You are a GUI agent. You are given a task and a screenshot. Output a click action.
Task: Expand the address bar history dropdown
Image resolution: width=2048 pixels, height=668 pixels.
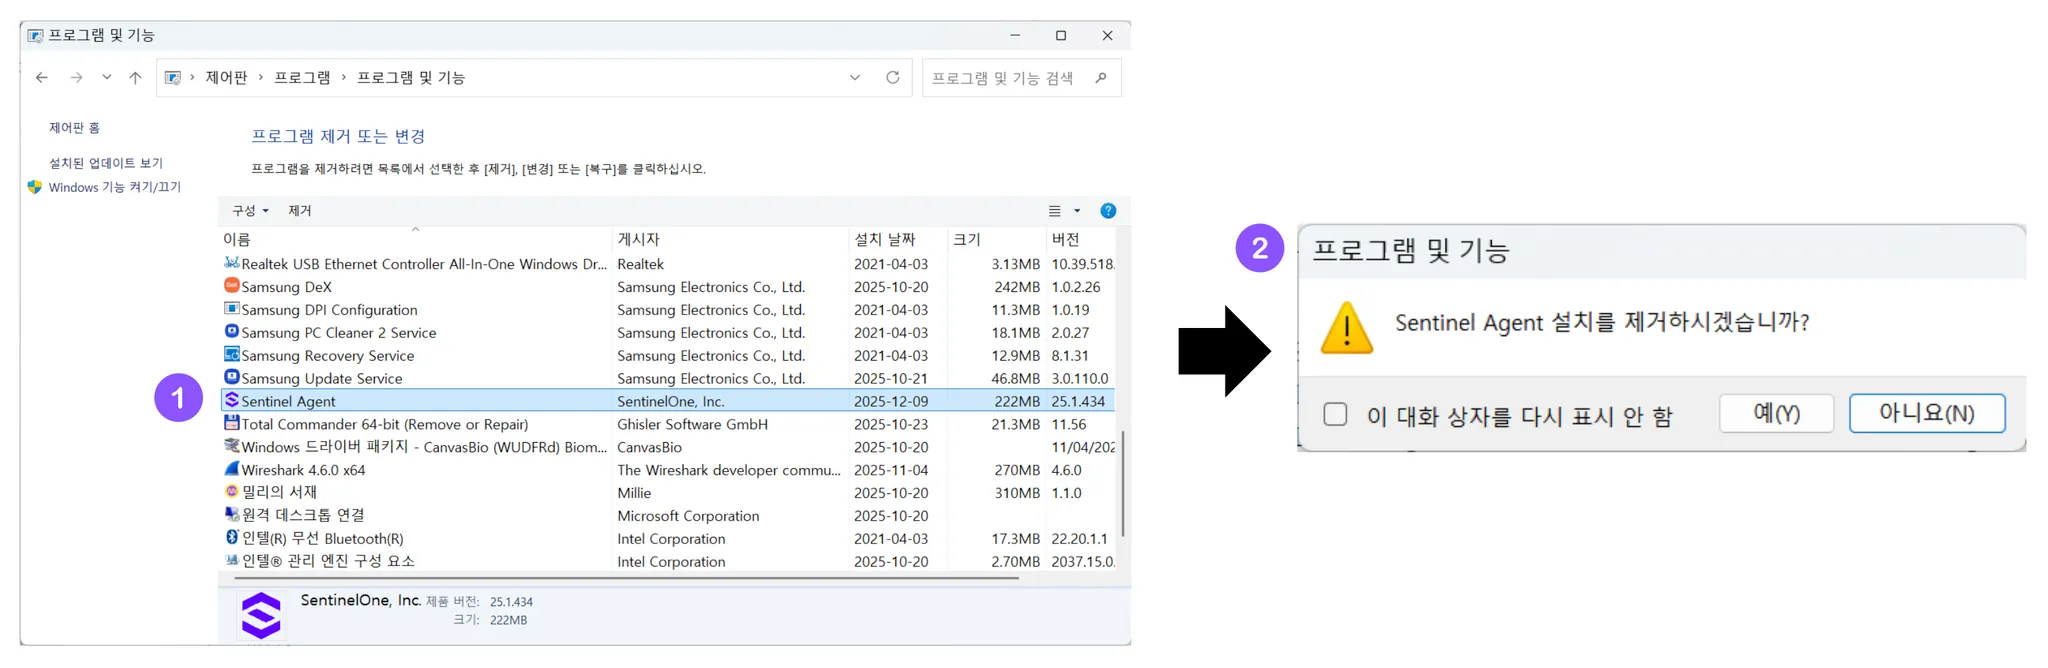tap(855, 77)
